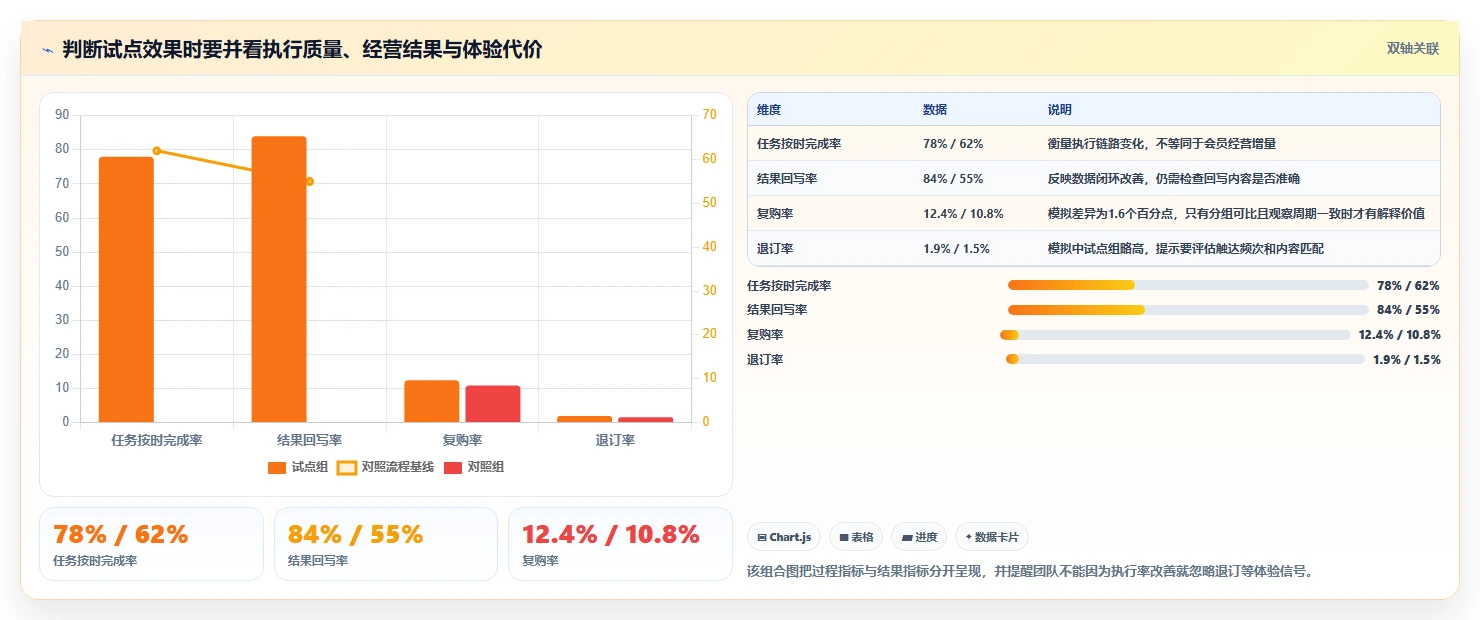Select the Chart.js tag chip
Viewport: 1480px width, 620px height.
point(783,537)
